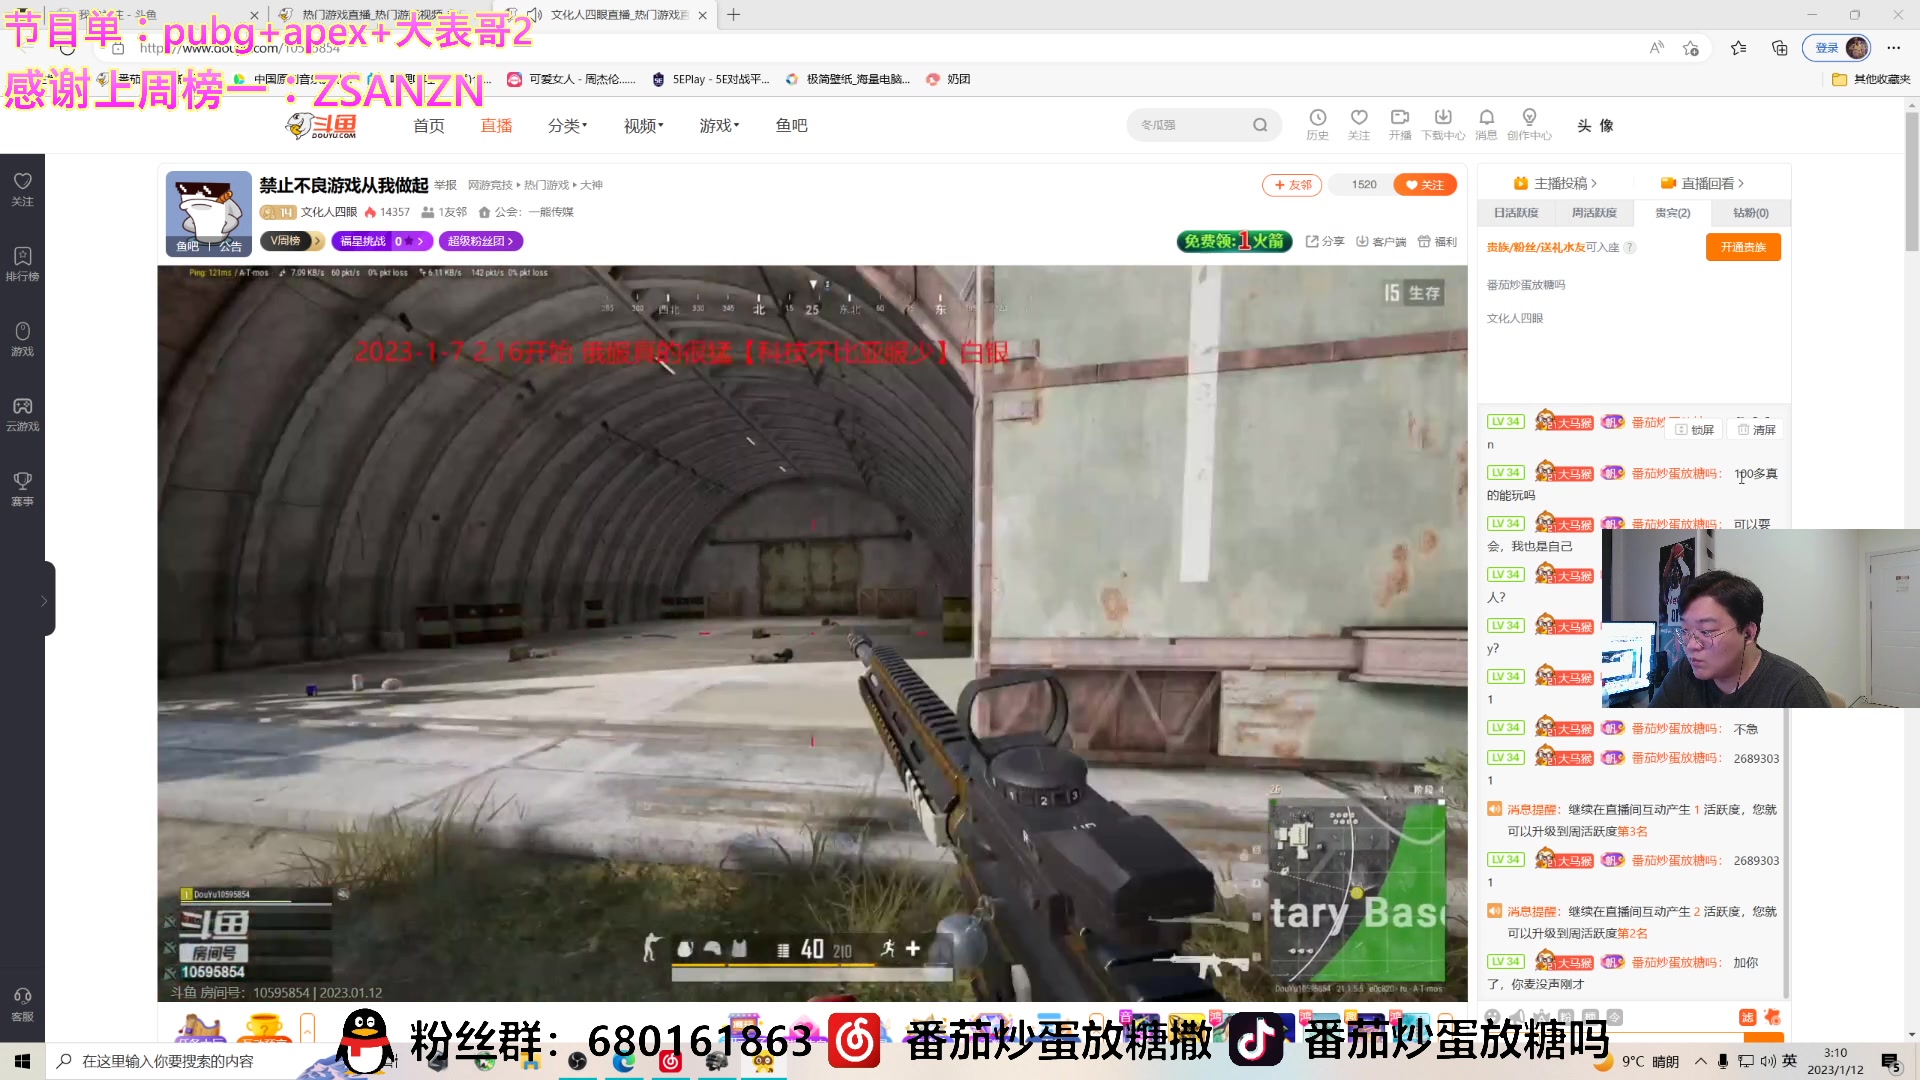1920x1080 pixels.
Task: Open the 网游竞技 breadcrumb link
Action: (490, 185)
